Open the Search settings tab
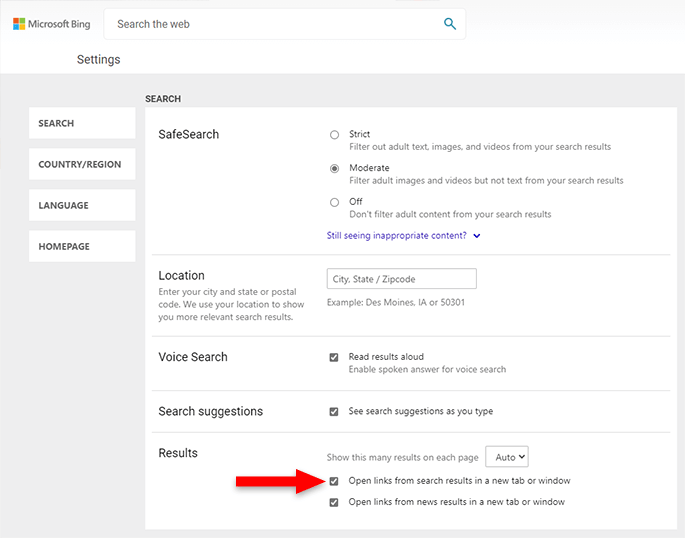This screenshot has width=685, height=538. [x=82, y=124]
